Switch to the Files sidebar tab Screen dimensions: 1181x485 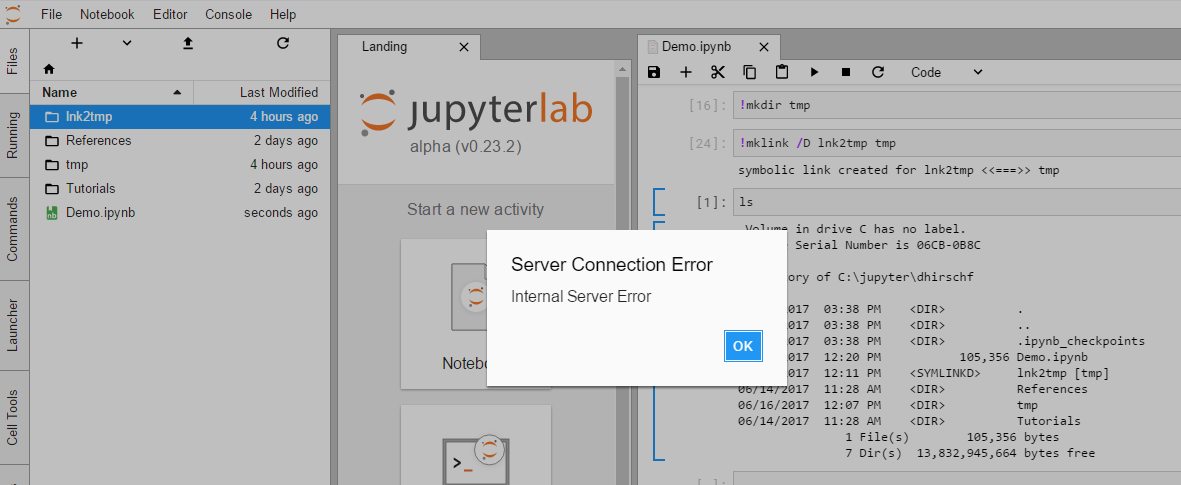(13, 61)
